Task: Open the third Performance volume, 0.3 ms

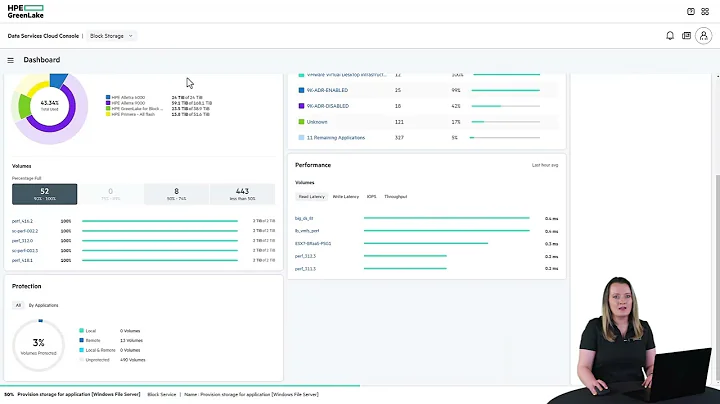Action: (313, 244)
